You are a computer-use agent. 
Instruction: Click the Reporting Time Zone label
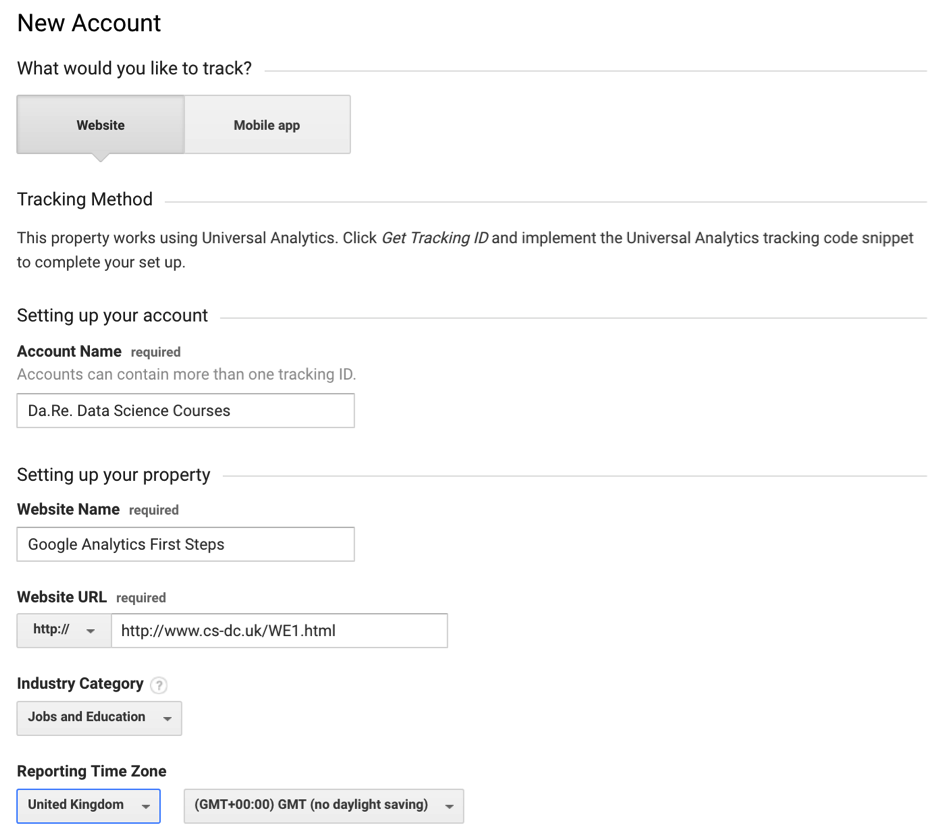[x=91, y=772]
